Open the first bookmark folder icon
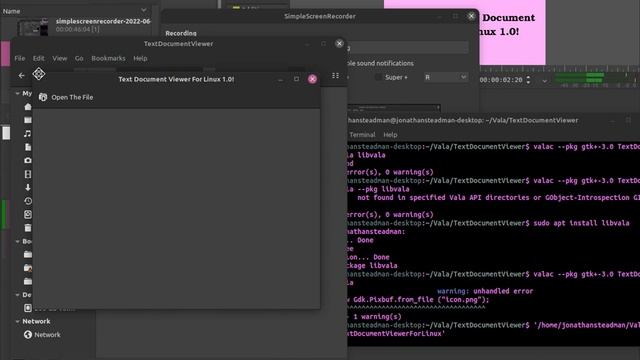 [x=27, y=254]
